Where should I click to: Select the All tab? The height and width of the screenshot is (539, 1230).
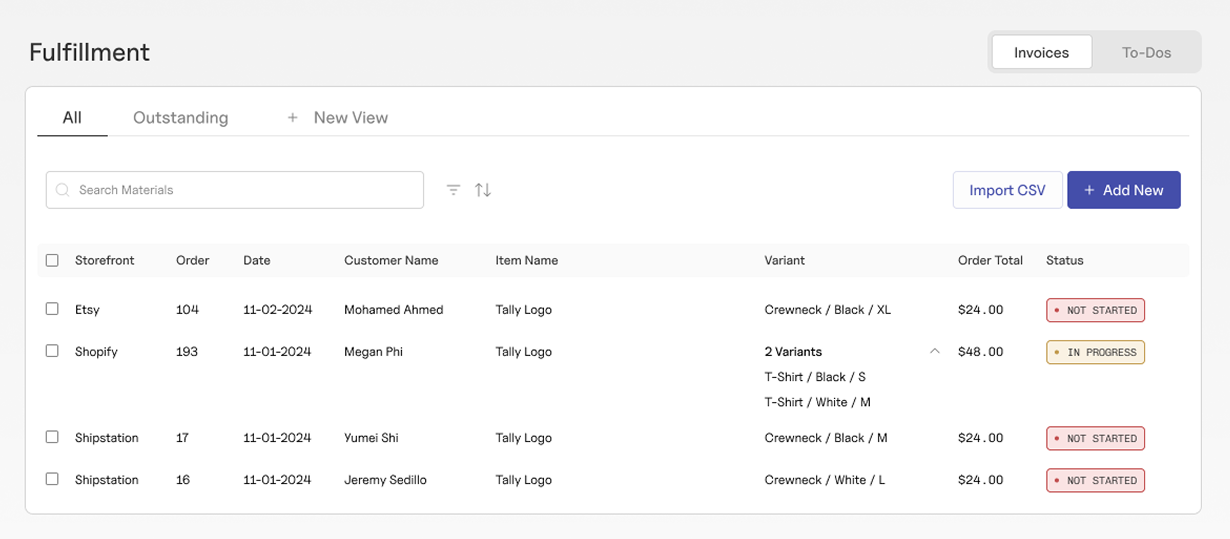coord(72,118)
